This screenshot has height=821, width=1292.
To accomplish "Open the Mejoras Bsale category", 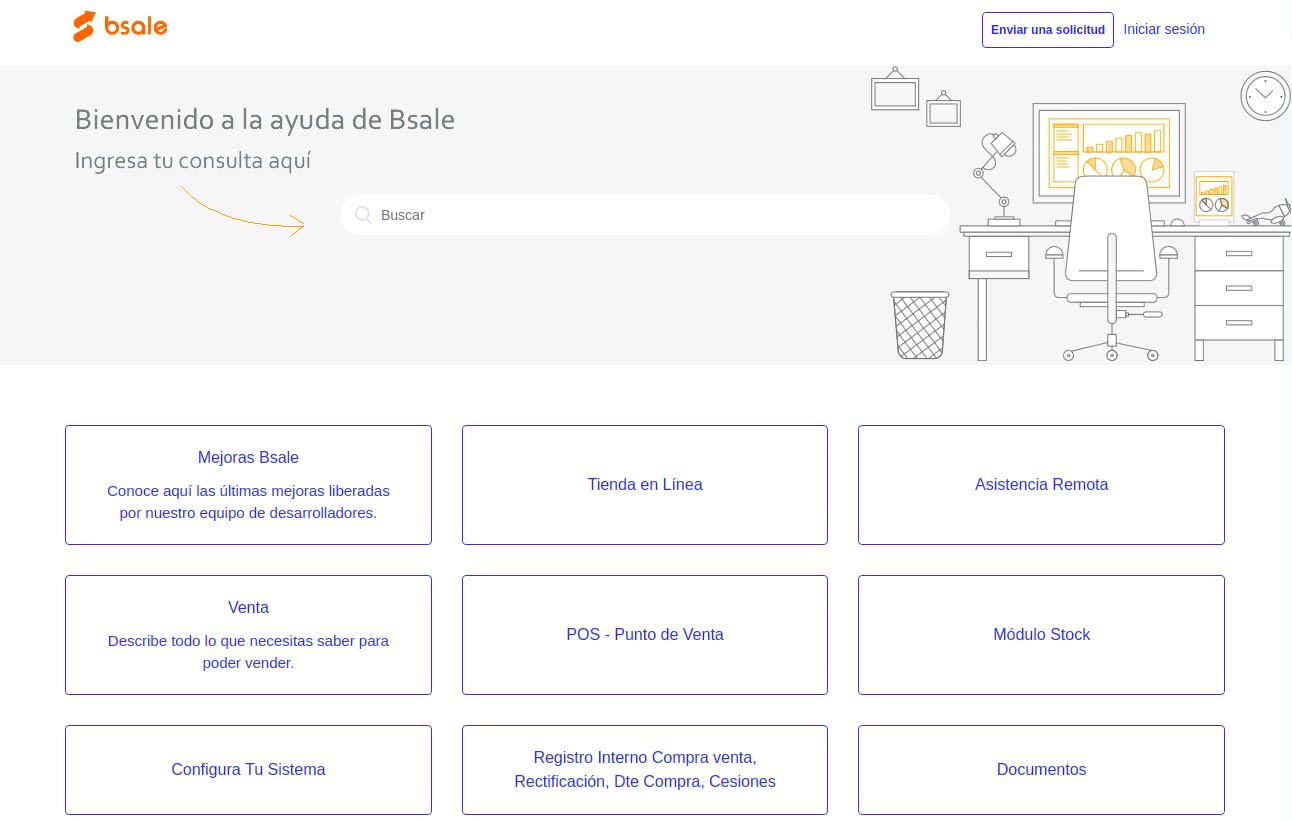I will pyautogui.click(x=248, y=485).
